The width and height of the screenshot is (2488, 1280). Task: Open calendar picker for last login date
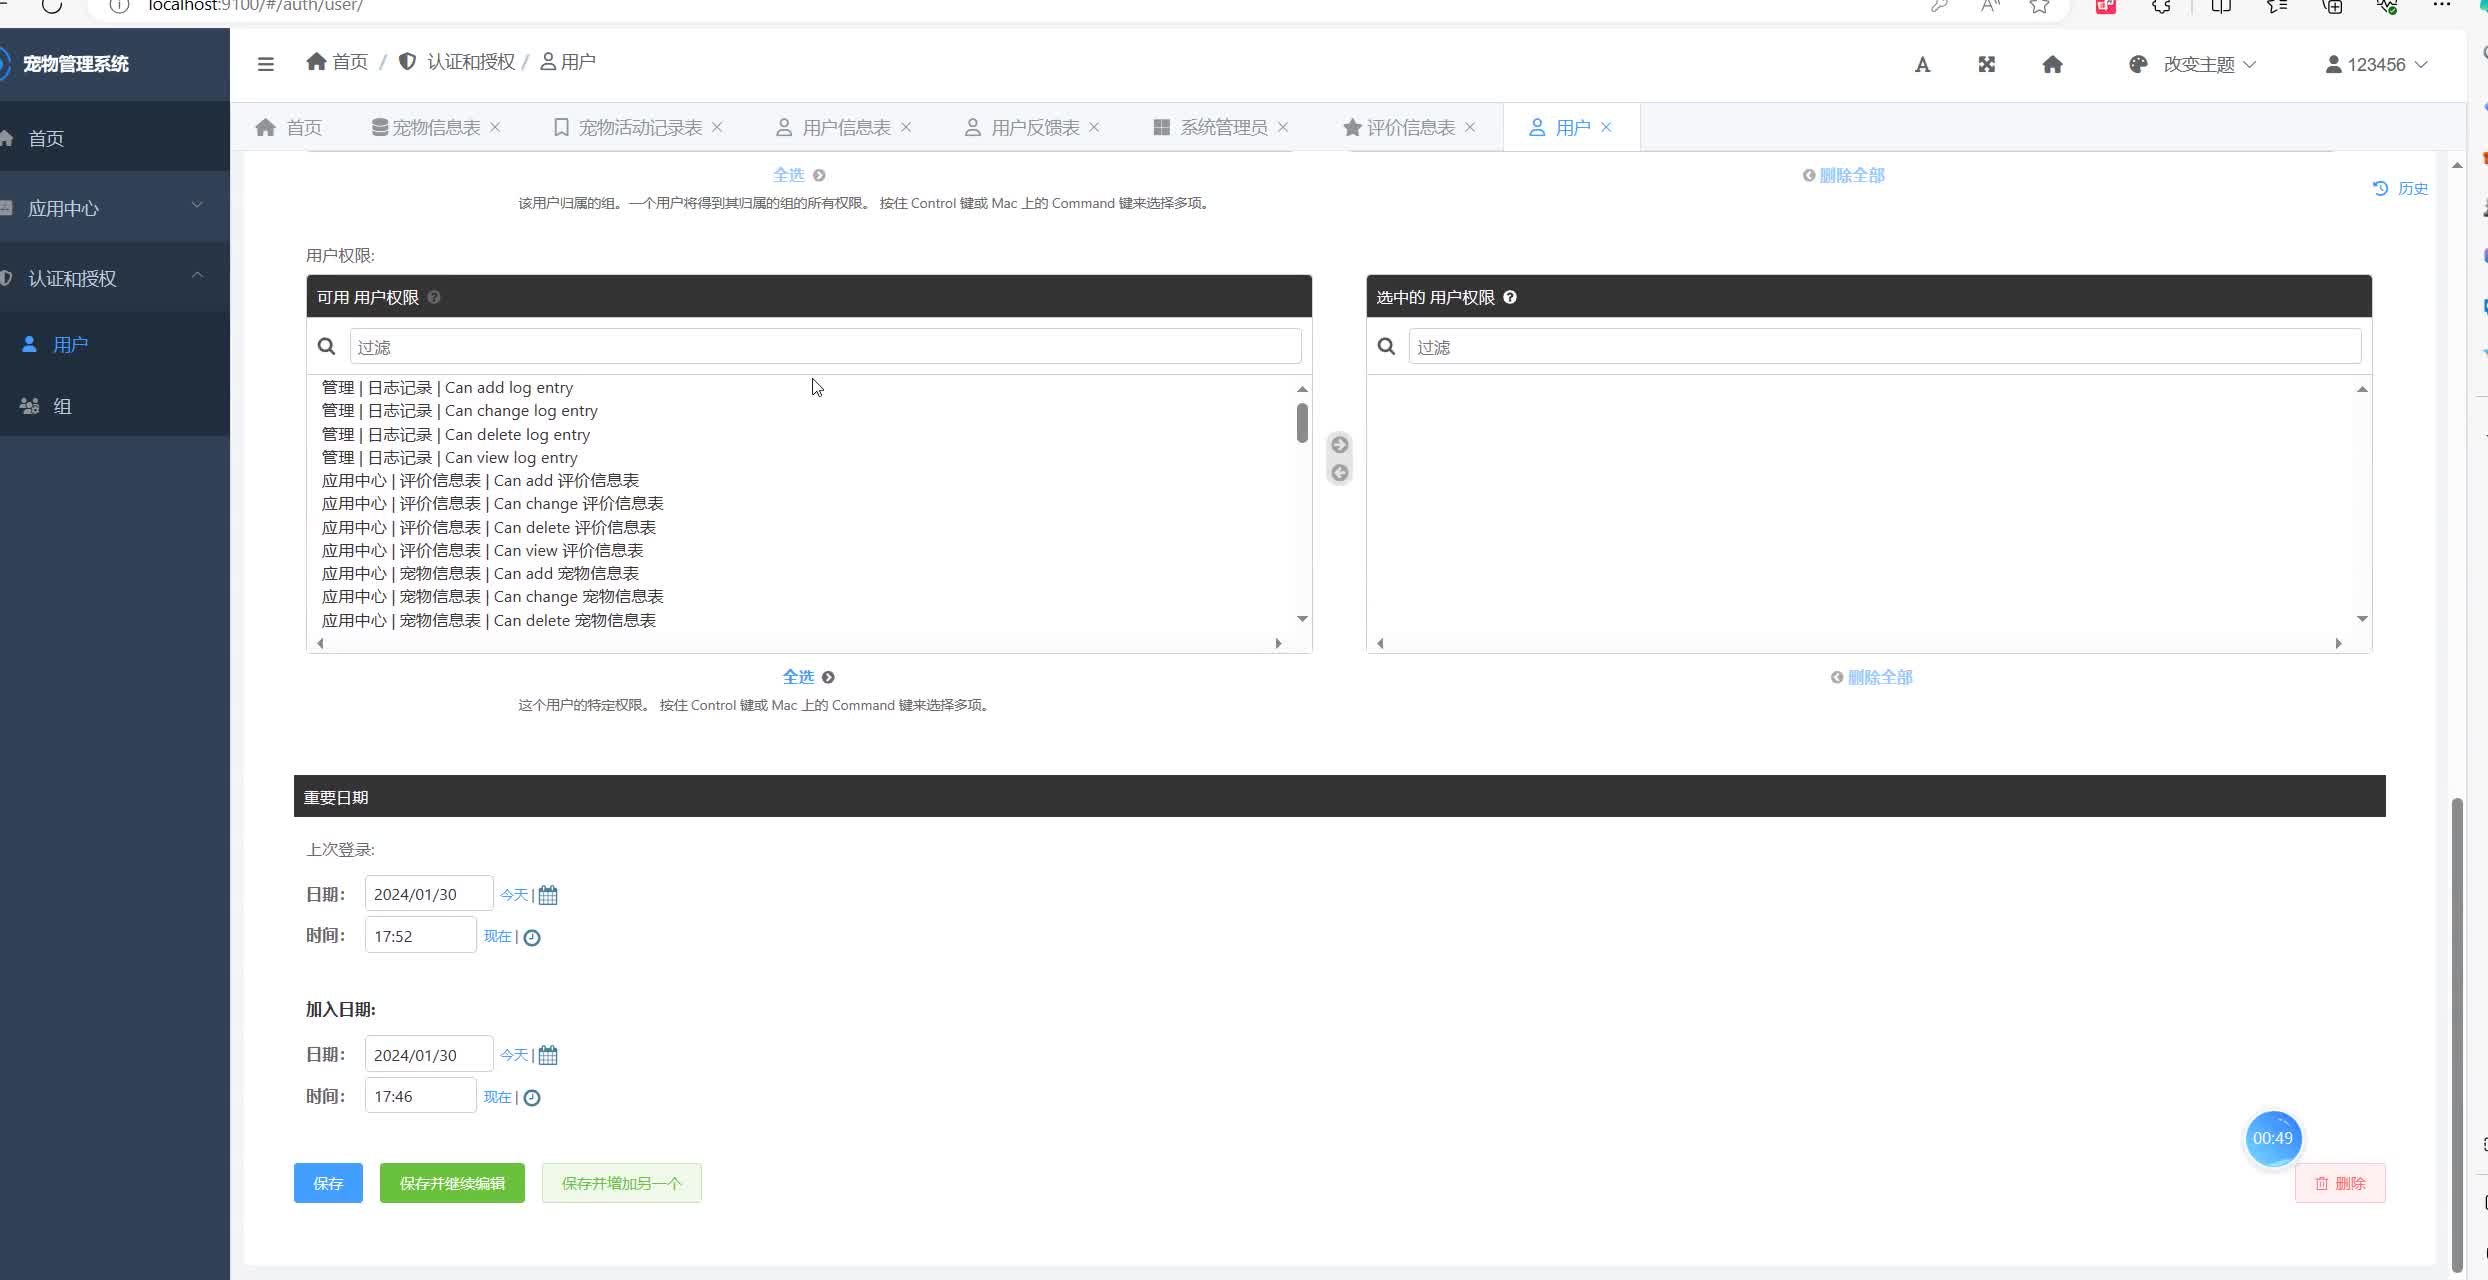pyautogui.click(x=548, y=895)
